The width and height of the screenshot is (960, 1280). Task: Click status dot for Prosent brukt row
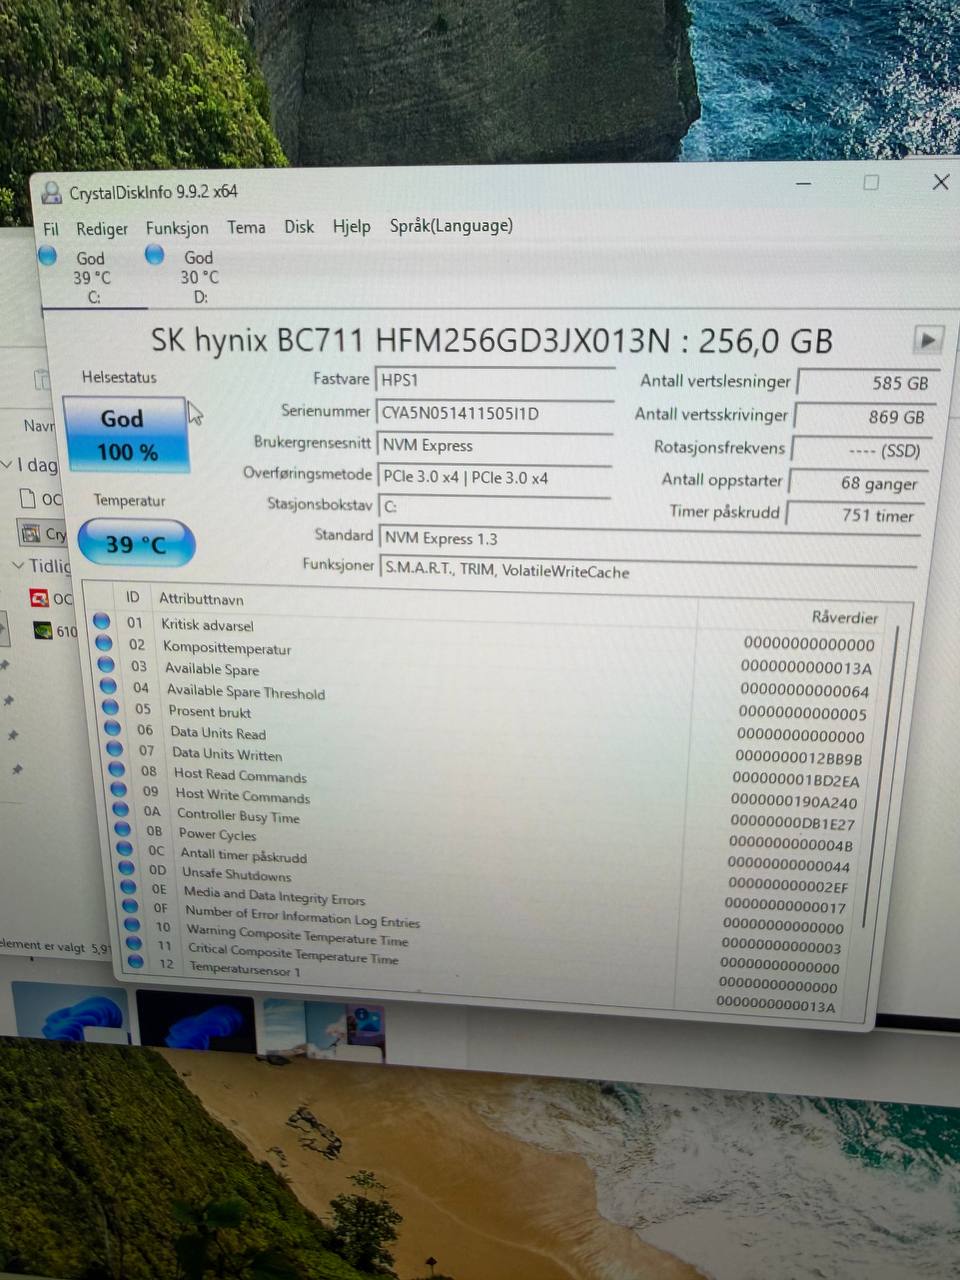point(110,708)
